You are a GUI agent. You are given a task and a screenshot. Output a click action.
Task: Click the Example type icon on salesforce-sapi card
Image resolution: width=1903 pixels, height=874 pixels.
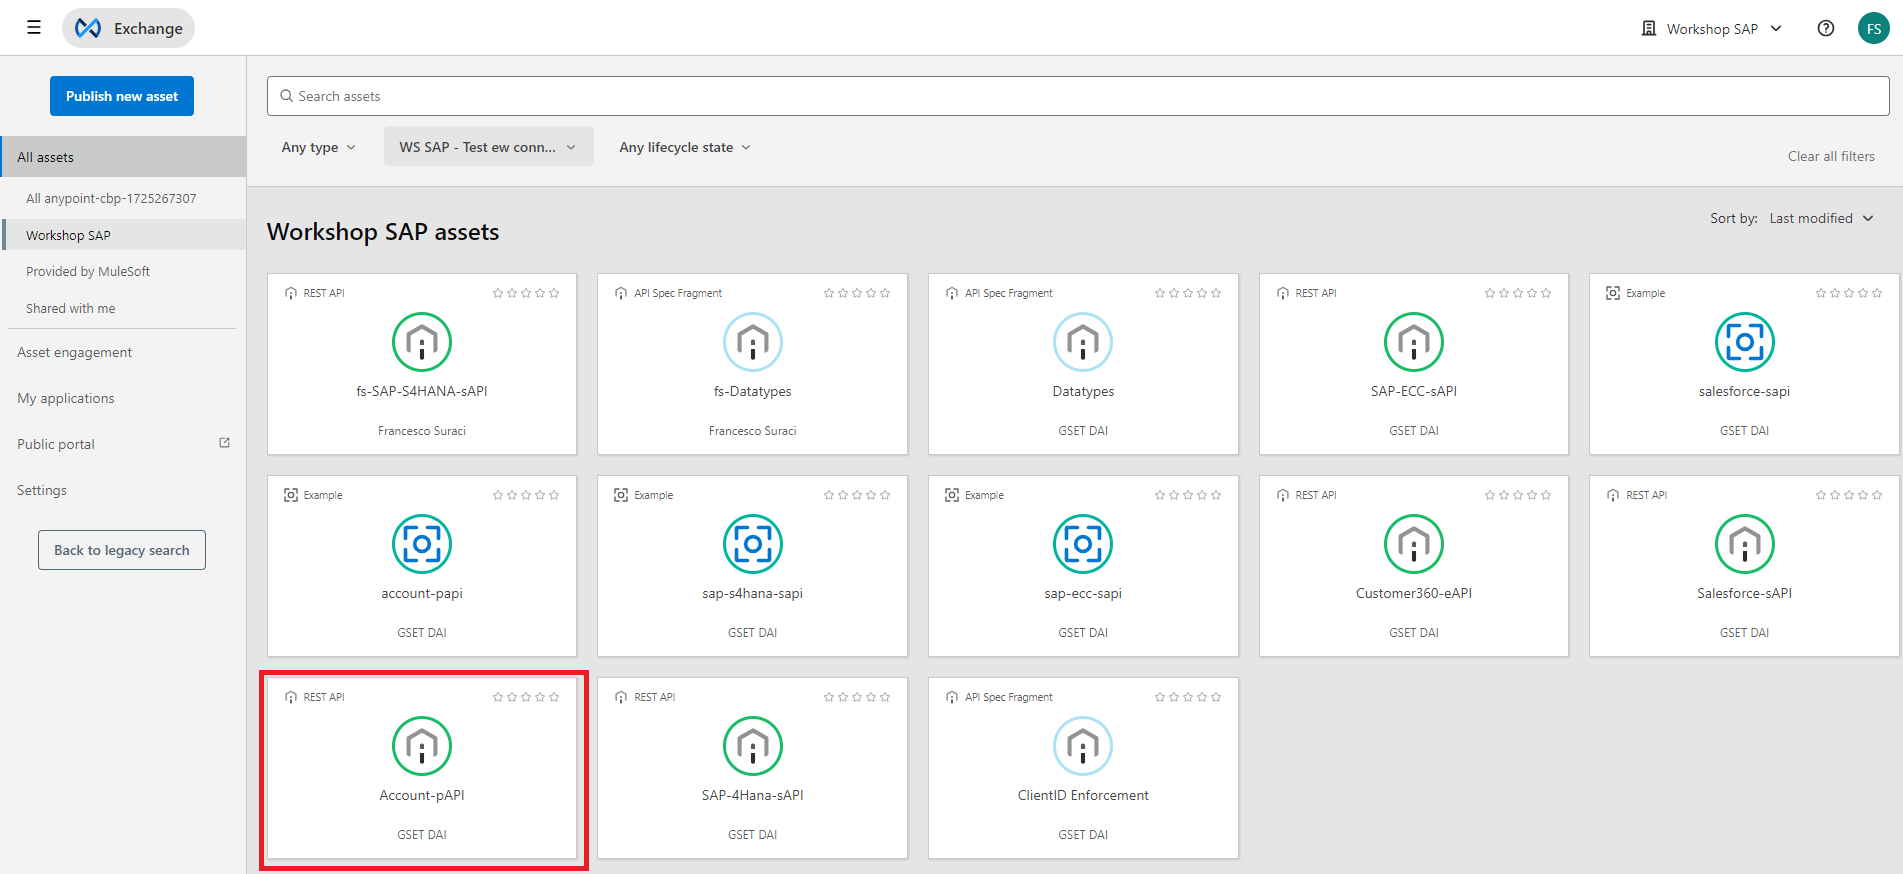[x=1613, y=293]
